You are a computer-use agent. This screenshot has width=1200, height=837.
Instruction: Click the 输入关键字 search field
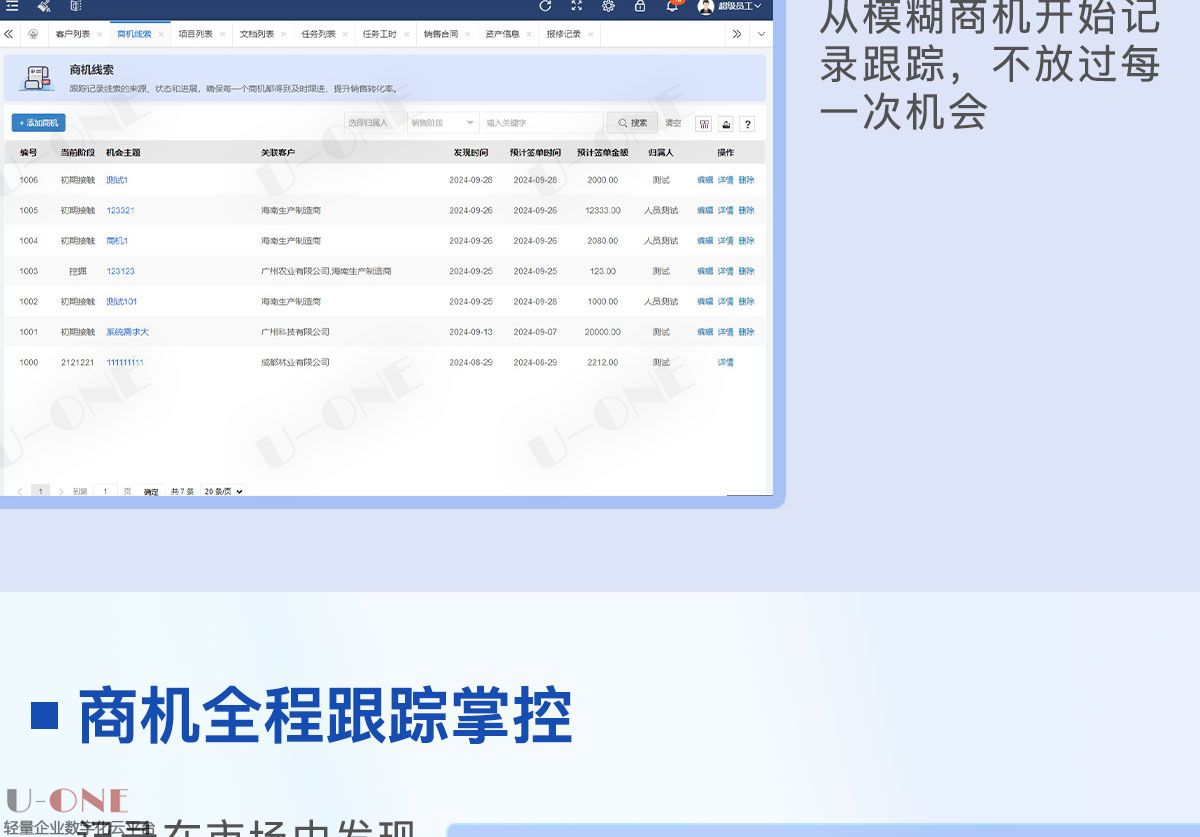pos(540,123)
